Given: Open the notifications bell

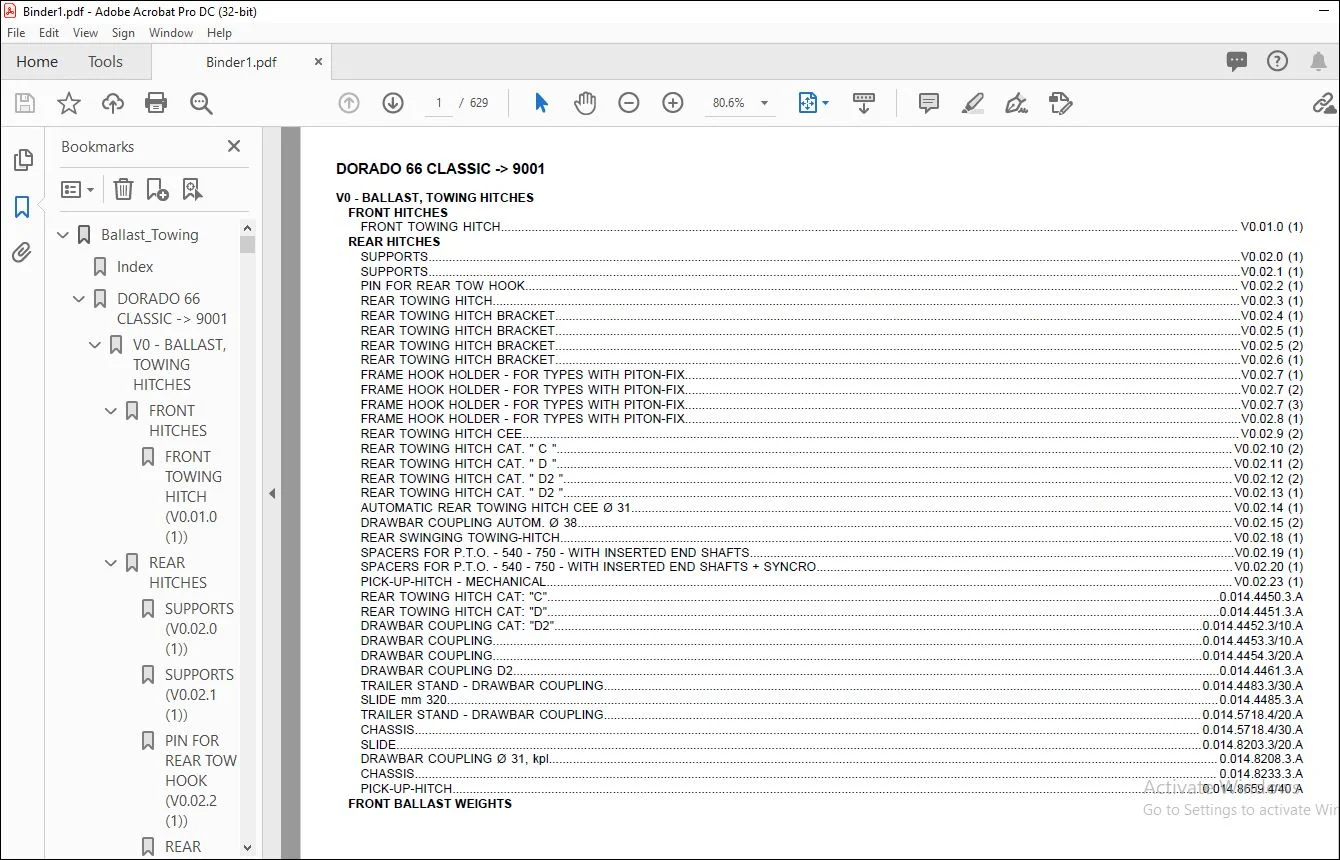Looking at the screenshot, I should pos(1319,62).
